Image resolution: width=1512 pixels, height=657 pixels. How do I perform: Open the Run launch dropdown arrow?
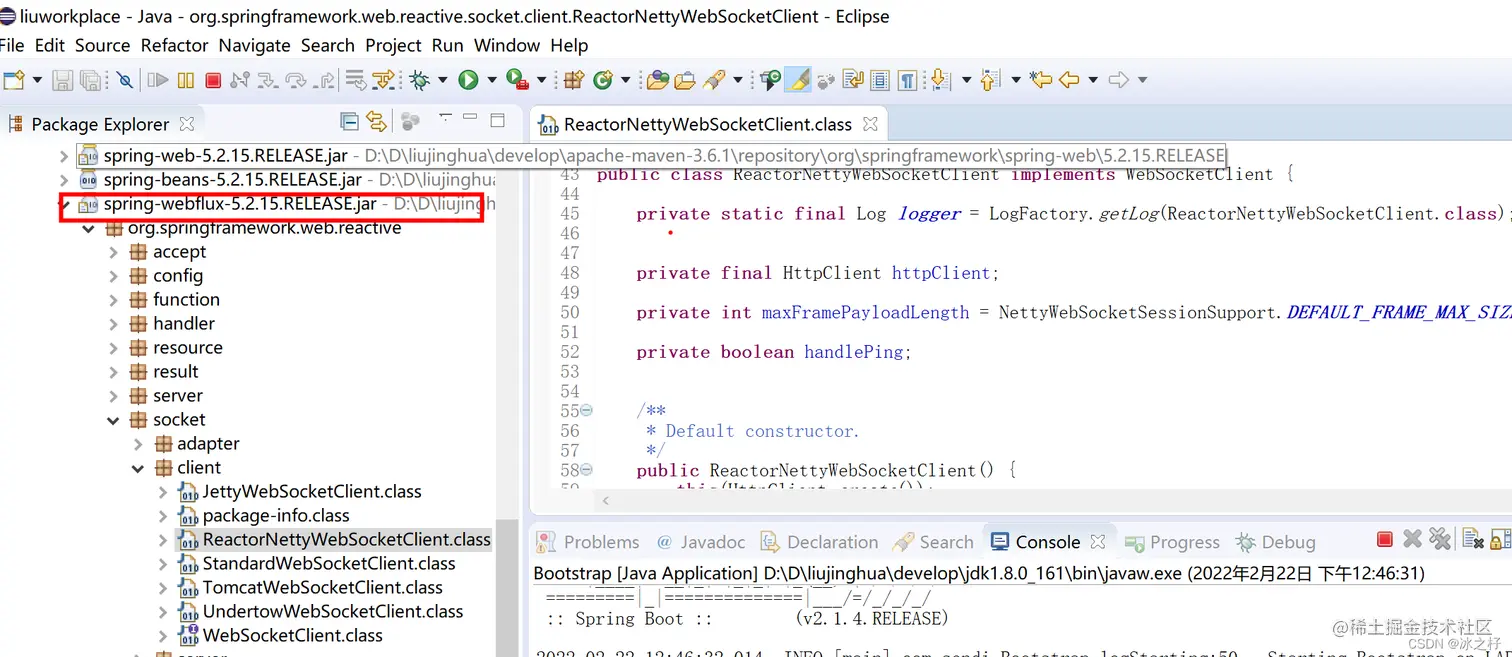pos(491,80)
